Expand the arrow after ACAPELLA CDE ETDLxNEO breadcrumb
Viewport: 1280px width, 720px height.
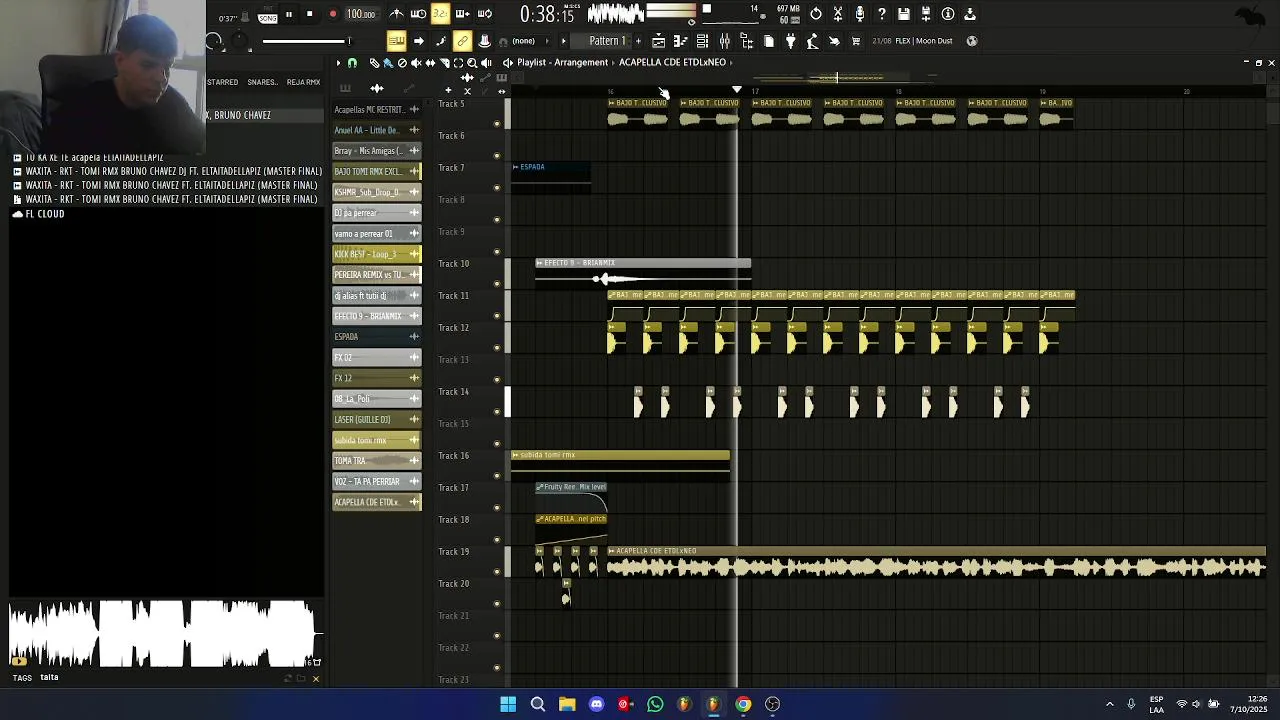[731, 62]
